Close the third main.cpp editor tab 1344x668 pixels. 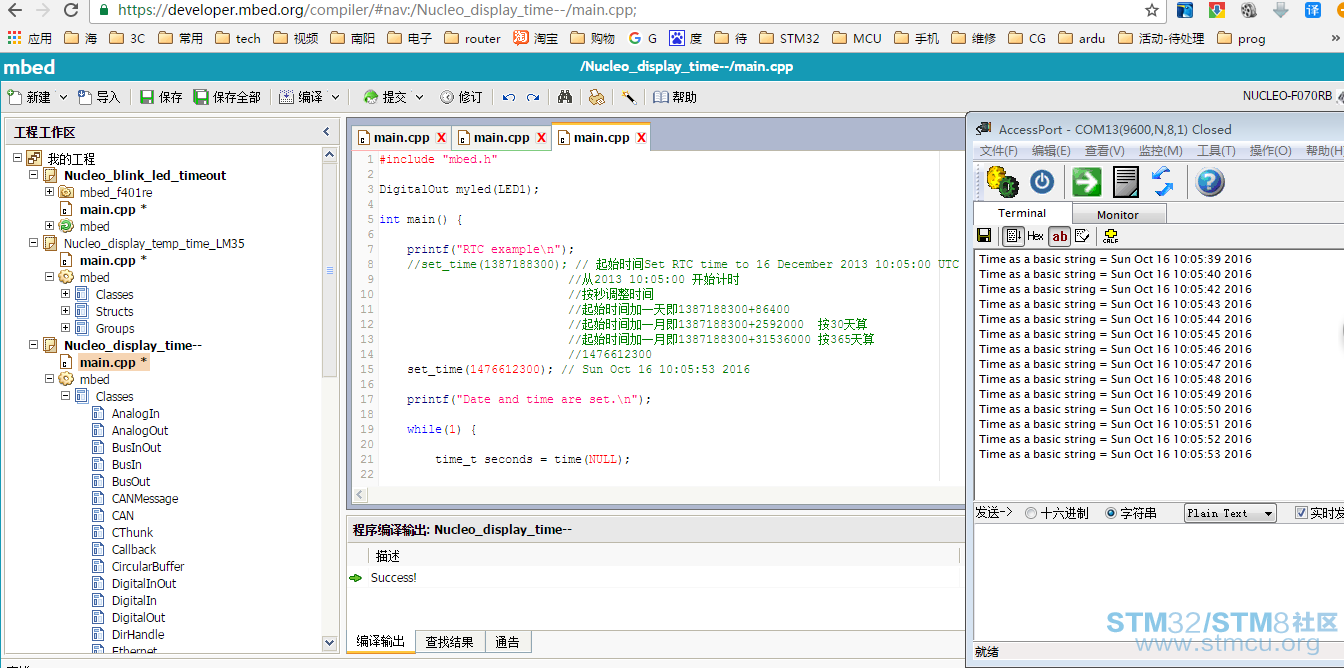642,137
